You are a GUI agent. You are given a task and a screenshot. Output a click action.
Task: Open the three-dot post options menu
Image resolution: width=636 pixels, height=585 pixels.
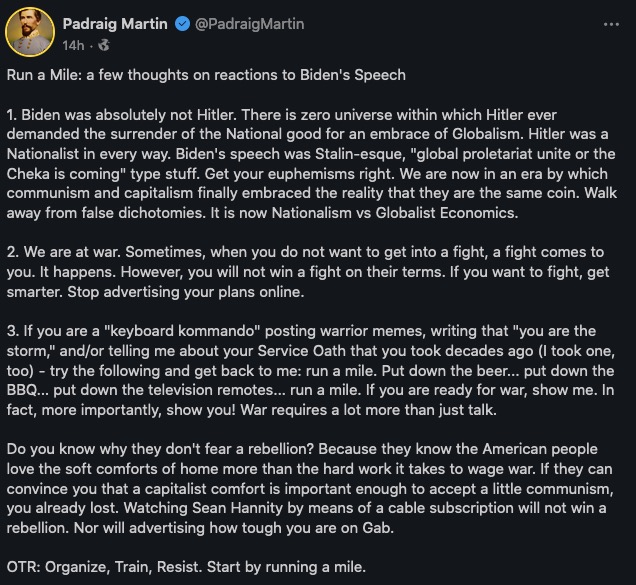(x=611, y=24)
